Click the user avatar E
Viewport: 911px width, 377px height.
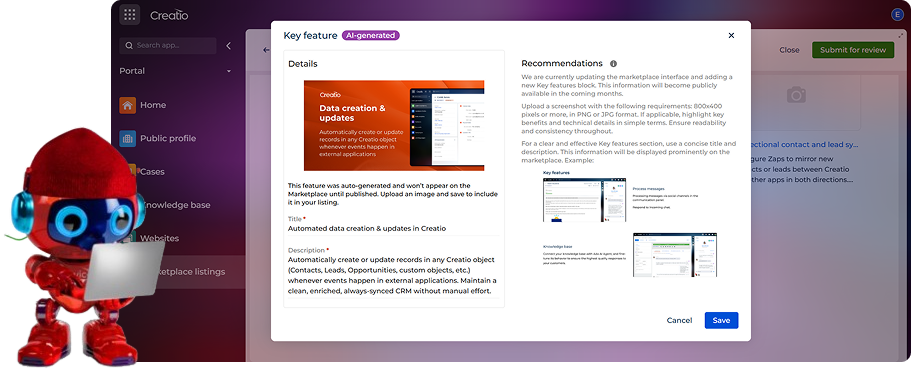(897, 15)
